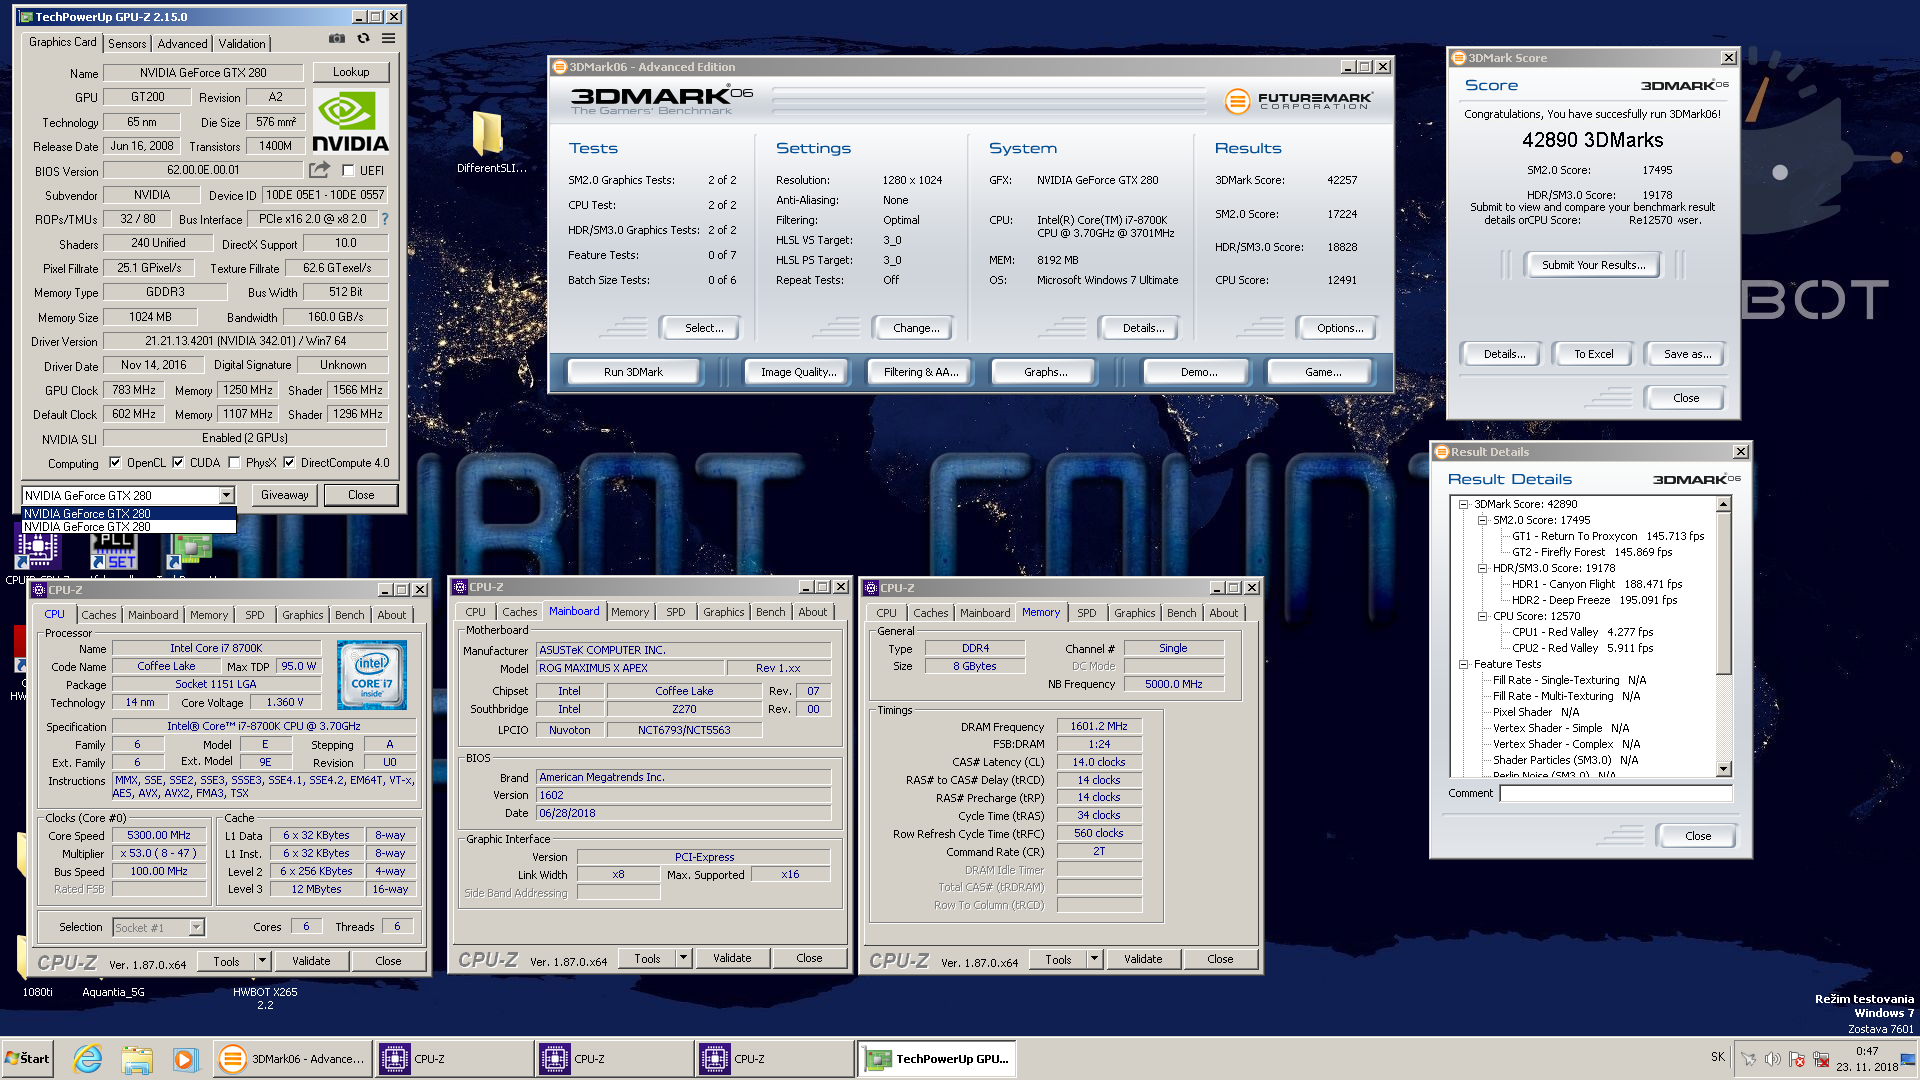Open Tools dropdown arrow in CPU-Z Mainboard window
The width and height of the screenshot is (1920, 1080).
point(683,958)
